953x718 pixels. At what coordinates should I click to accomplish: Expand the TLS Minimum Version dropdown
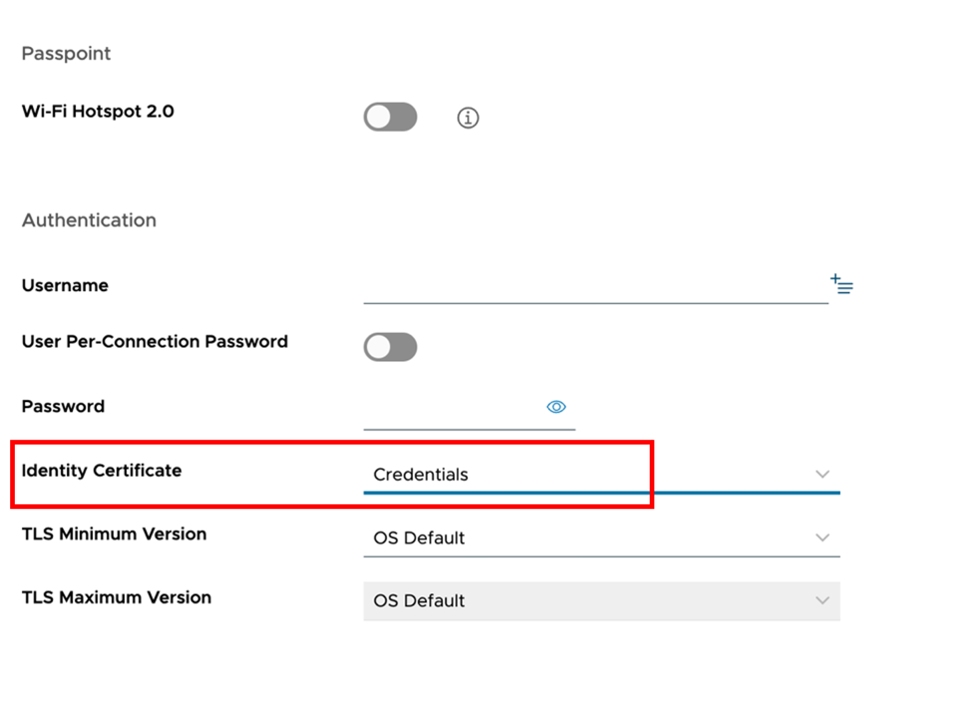pos(822,538)
